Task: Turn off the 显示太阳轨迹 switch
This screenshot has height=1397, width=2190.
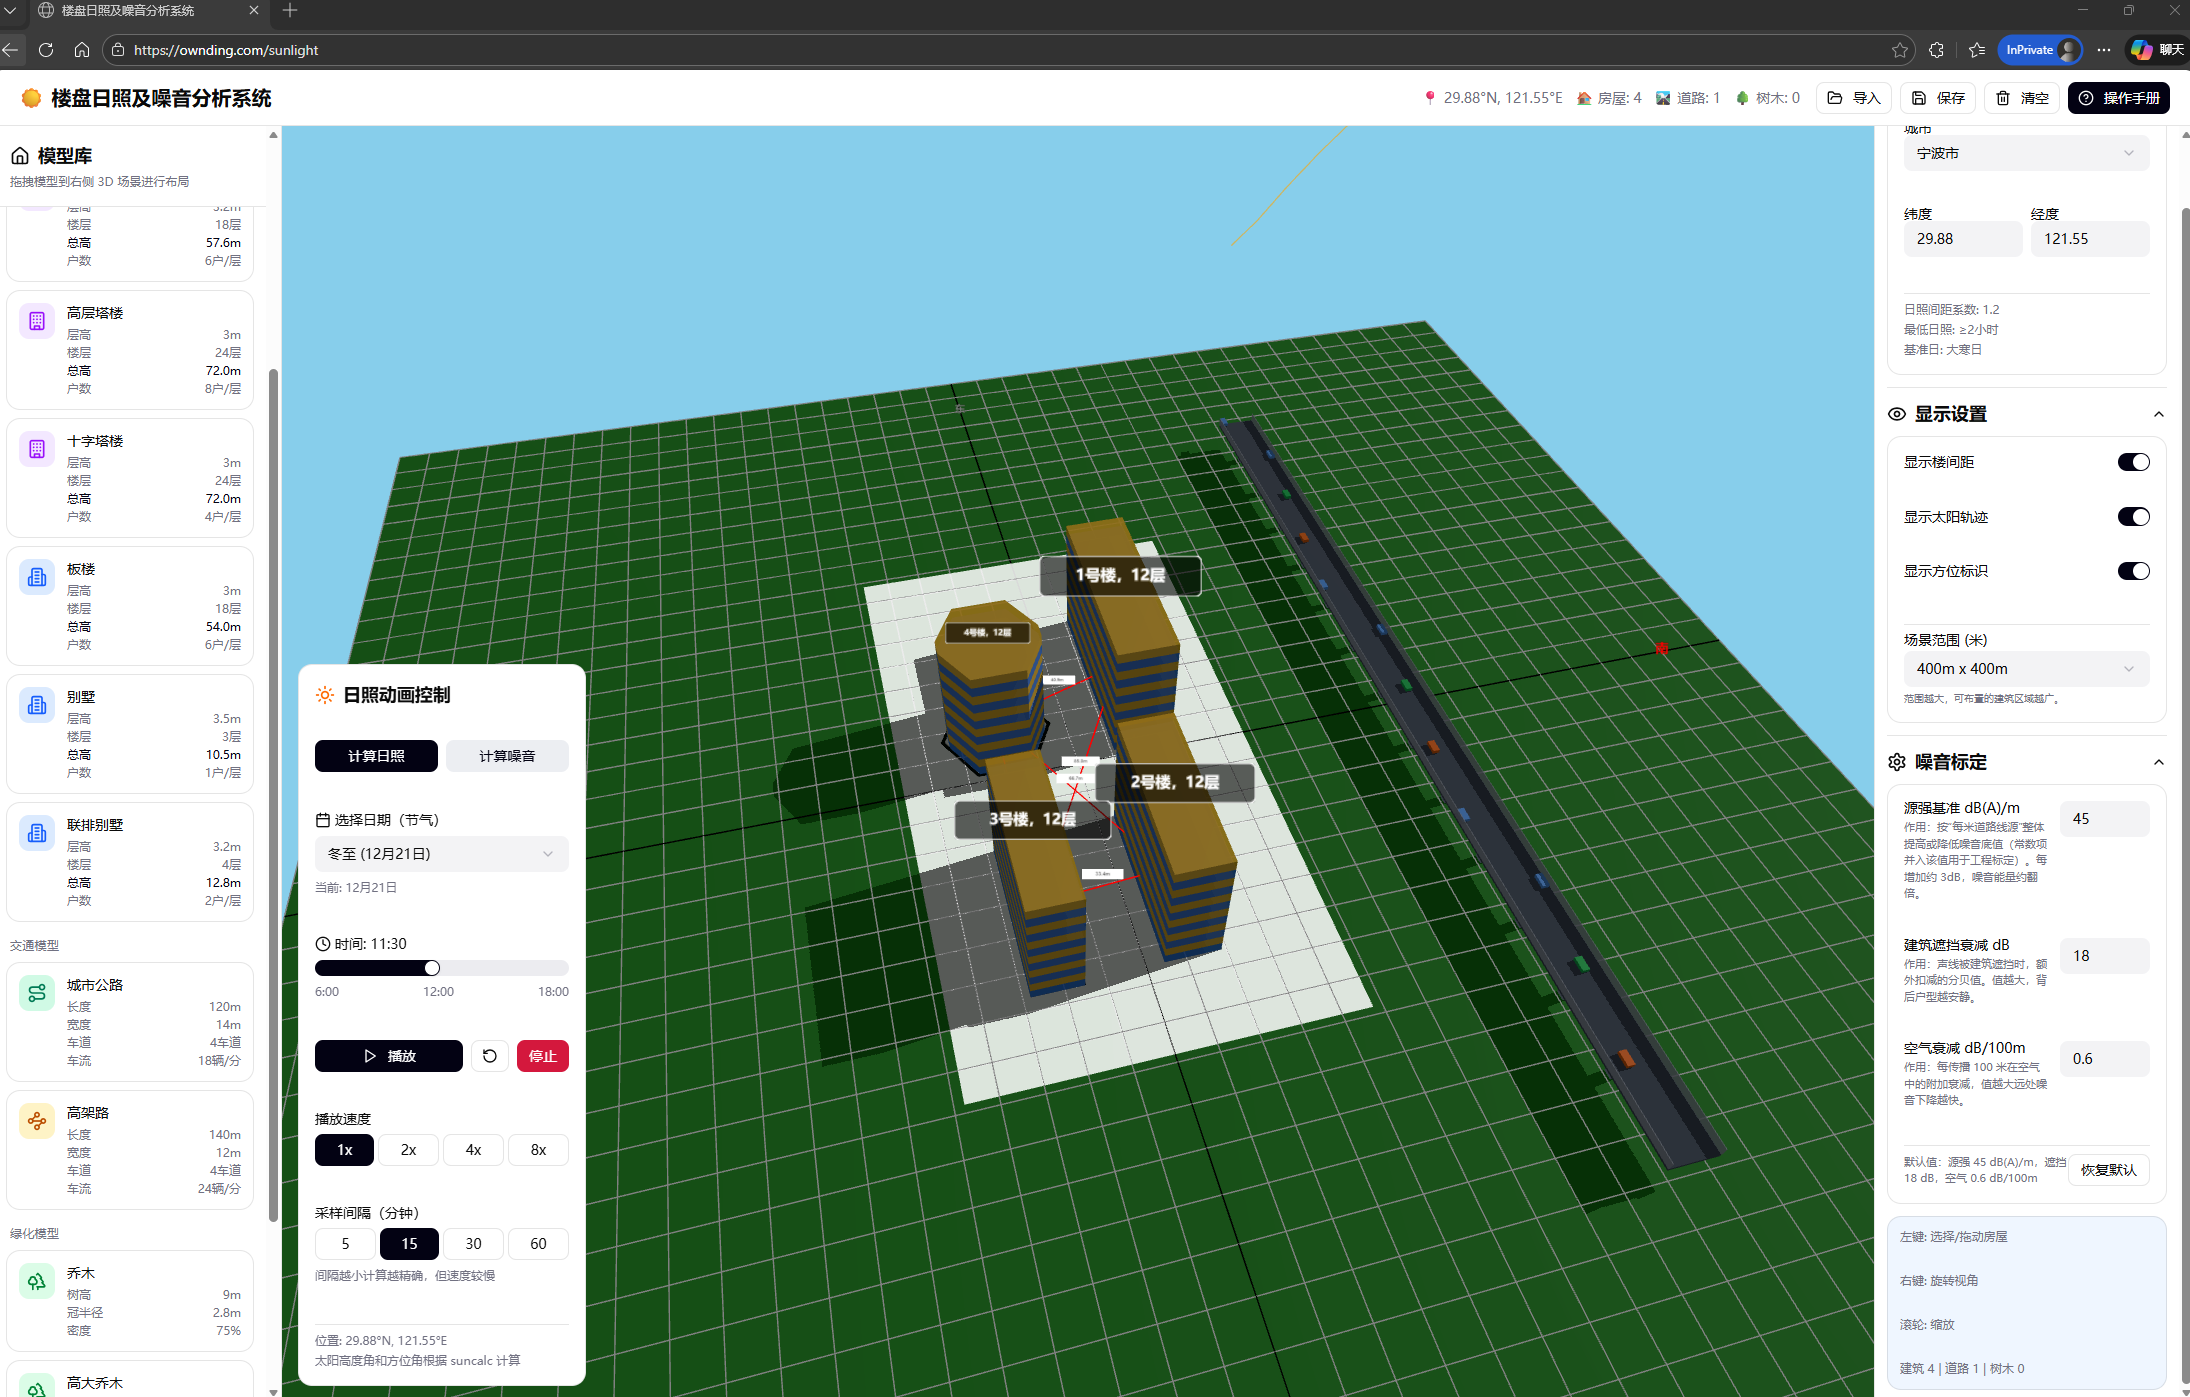Action: point(2132,517)
